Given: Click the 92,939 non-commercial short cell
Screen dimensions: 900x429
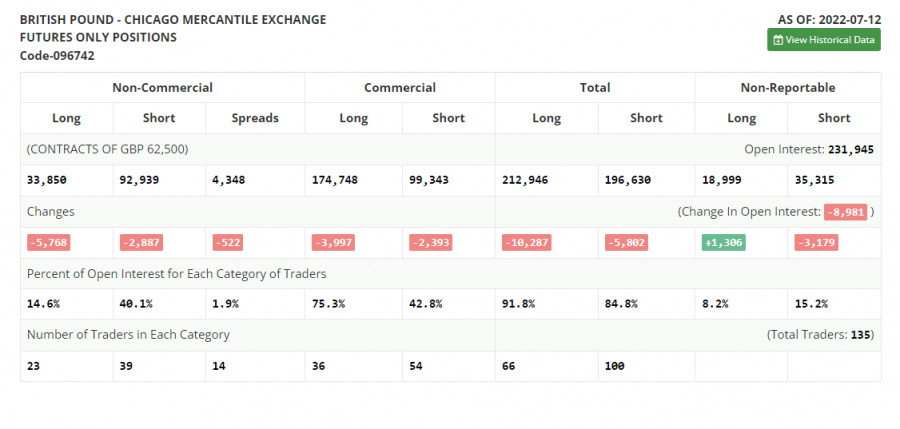Looking at the screenshot, I should click(x=140, y=180).
